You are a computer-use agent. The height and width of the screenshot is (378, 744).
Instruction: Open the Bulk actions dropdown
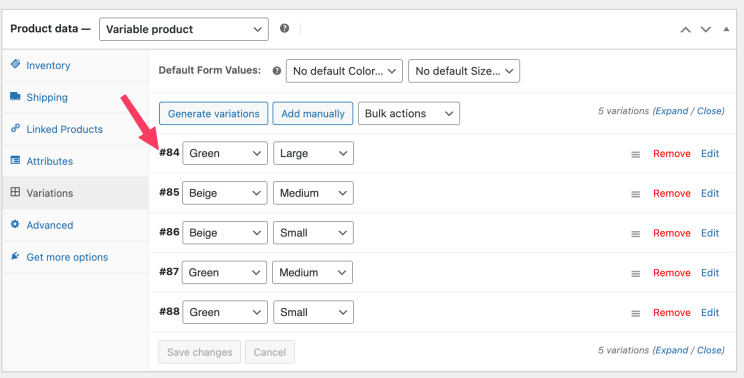(x=409, y=113)
